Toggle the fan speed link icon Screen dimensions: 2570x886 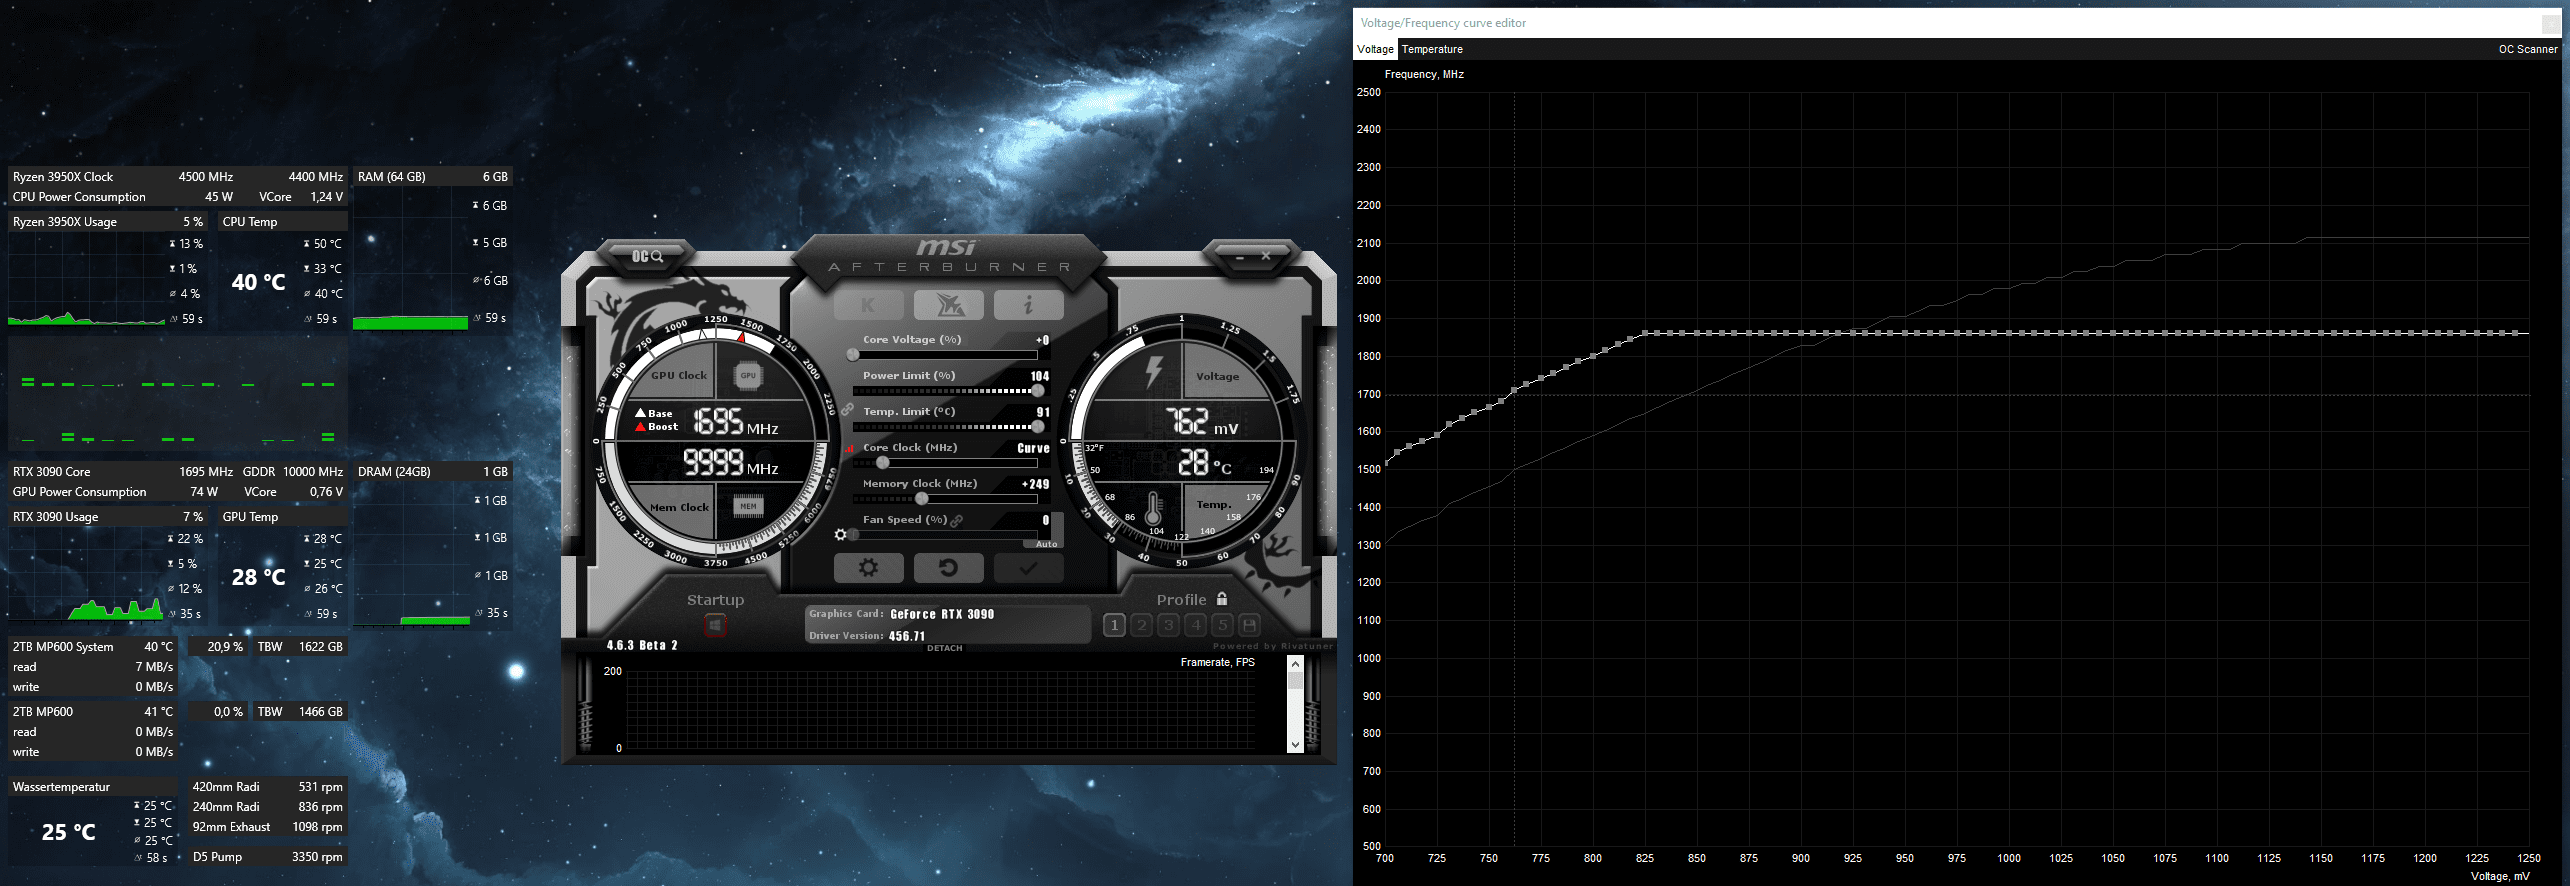(x=957, y=520)
